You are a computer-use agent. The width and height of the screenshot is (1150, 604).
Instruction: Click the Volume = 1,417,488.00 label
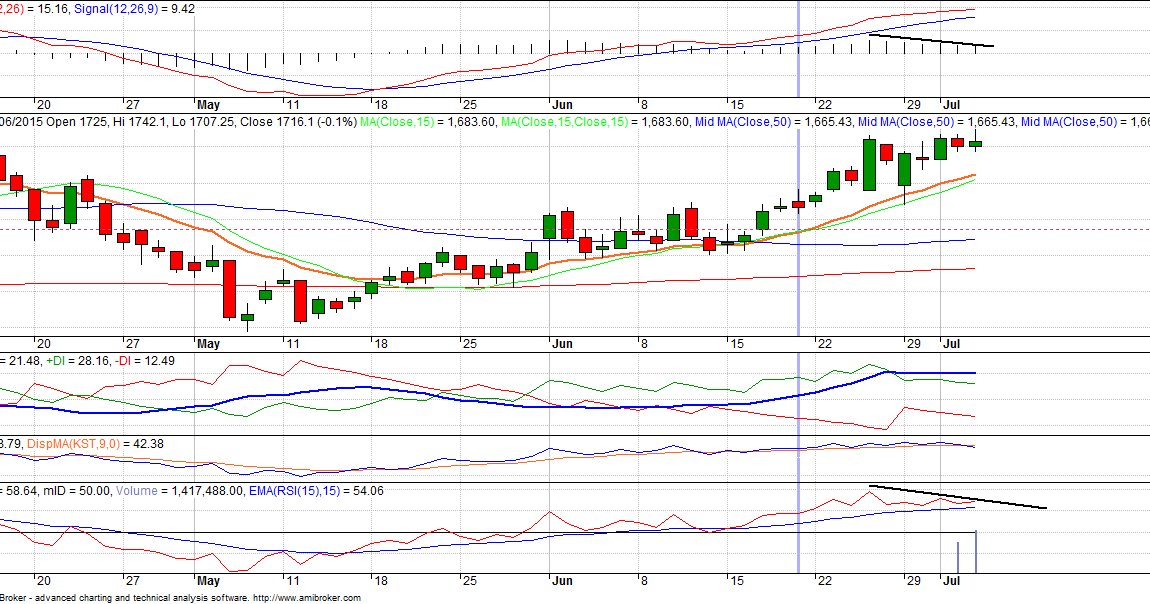click(x=179, y=490)
